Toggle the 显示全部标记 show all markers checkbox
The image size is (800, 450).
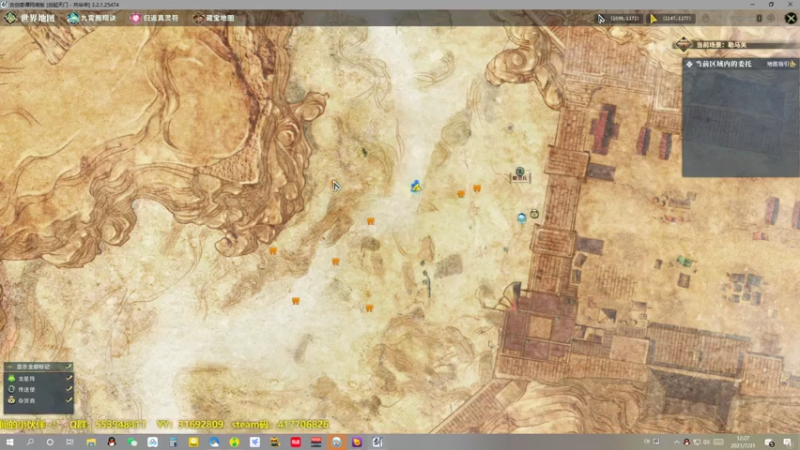coord(68,366)
